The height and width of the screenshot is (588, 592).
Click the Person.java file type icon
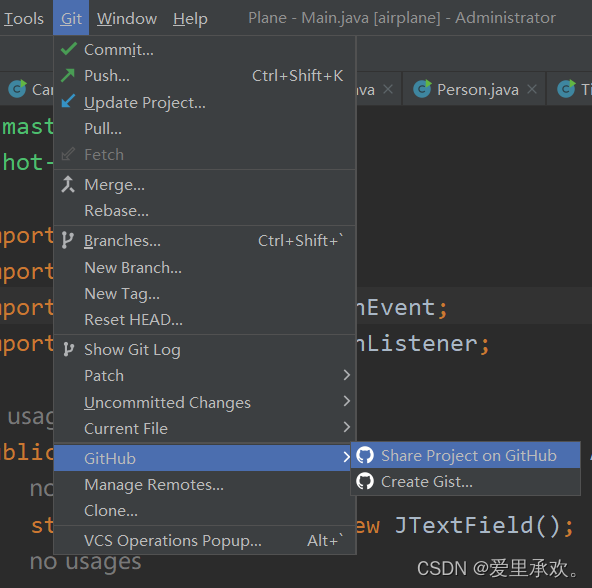tap(422, 89)
